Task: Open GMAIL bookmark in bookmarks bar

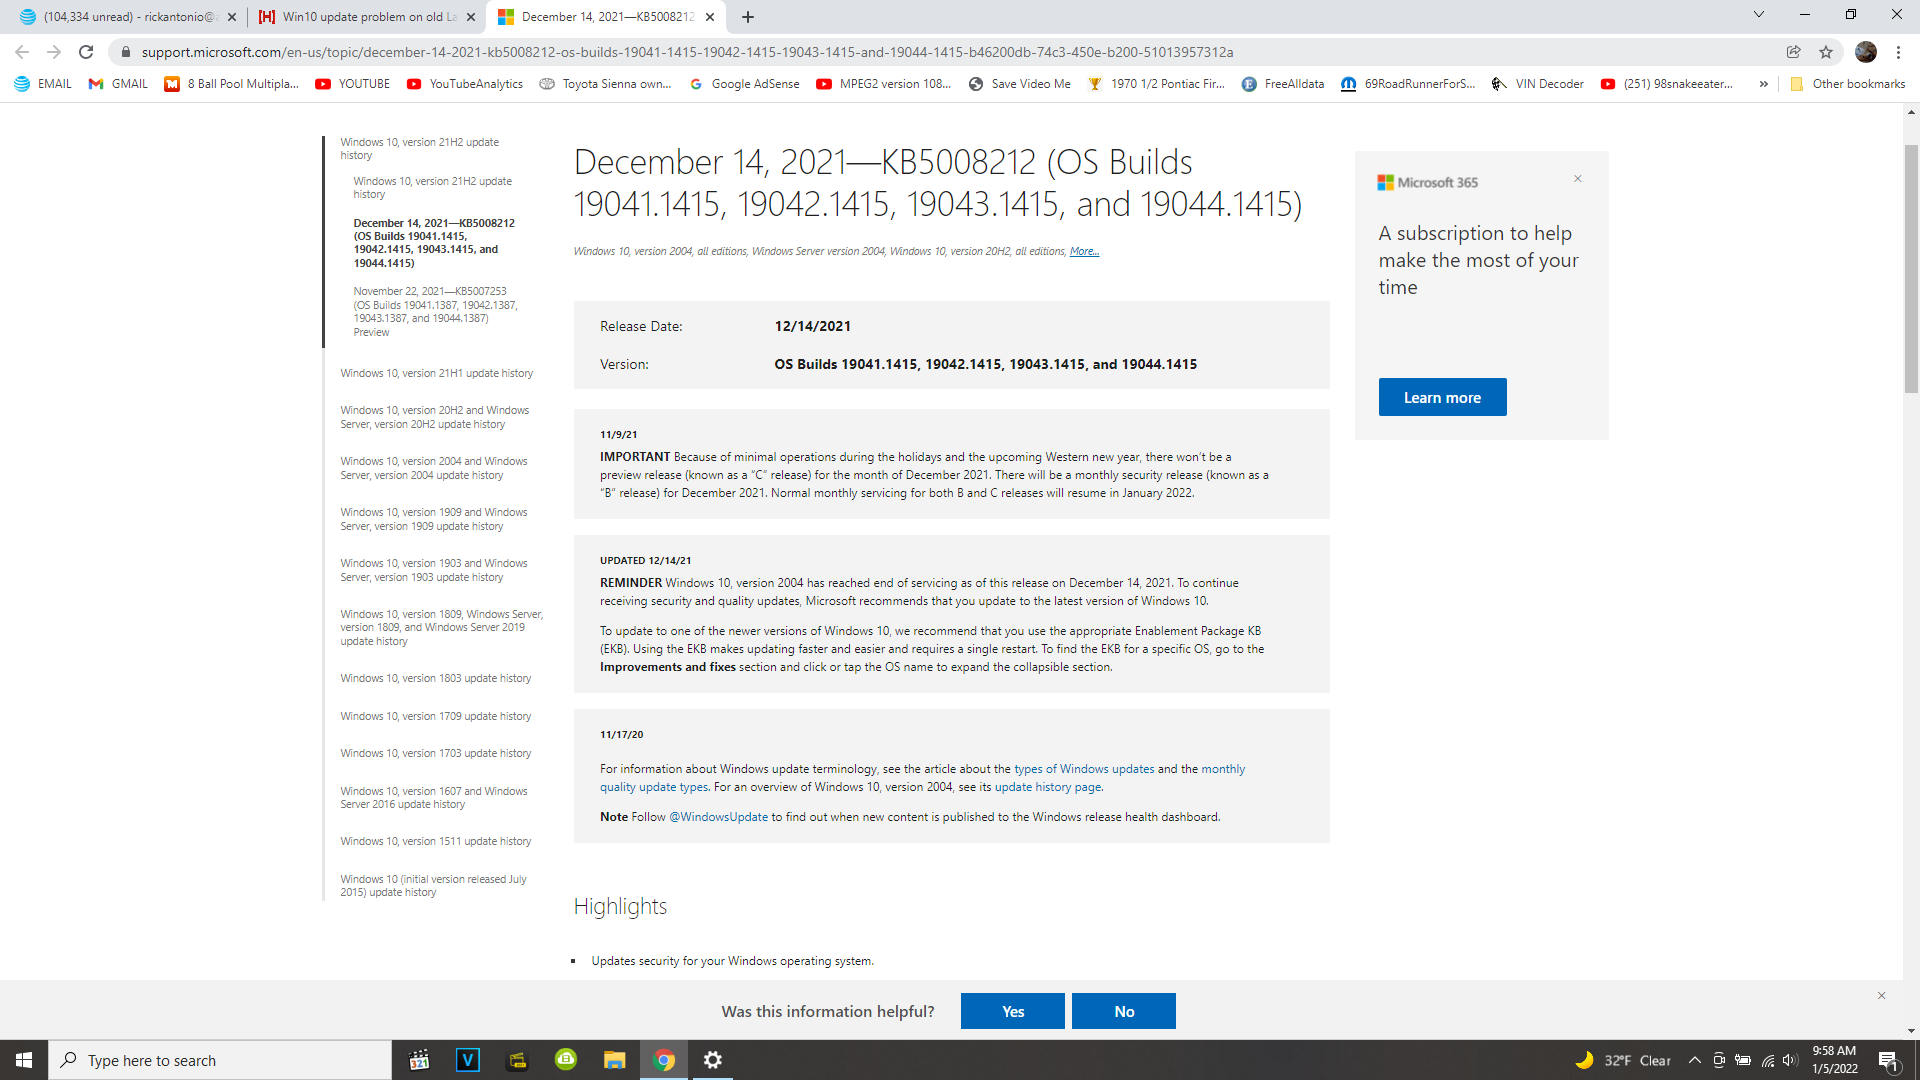Action: tap(118, 84)
